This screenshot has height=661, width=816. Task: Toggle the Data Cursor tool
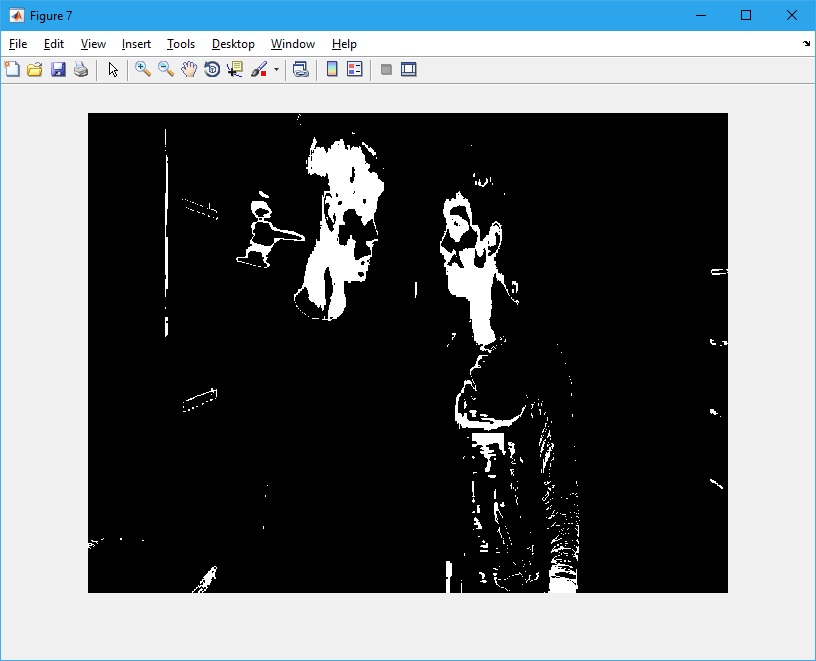pyautogui.click(x=235, y=70)
